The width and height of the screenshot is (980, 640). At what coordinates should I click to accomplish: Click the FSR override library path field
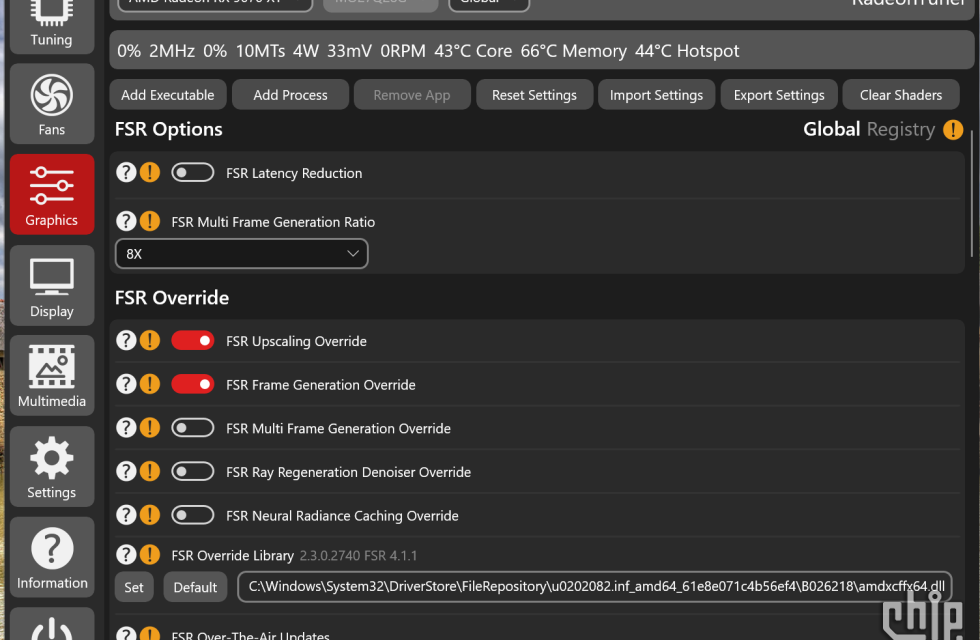pos(594,587)
